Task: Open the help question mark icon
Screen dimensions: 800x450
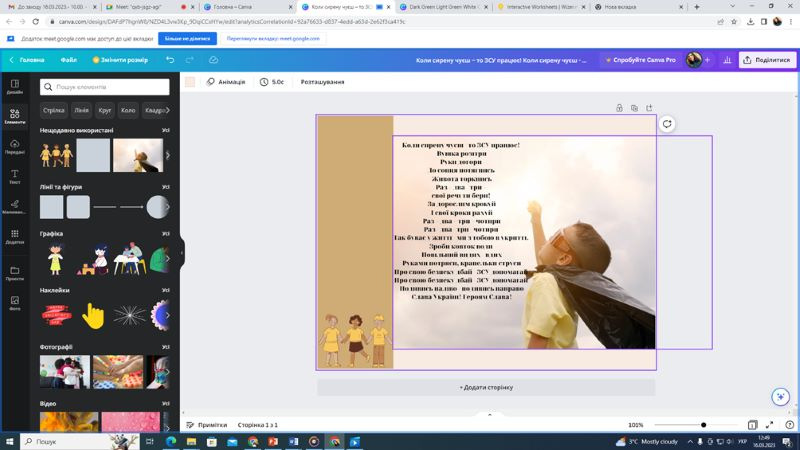Action: click(x=789, y=424)
